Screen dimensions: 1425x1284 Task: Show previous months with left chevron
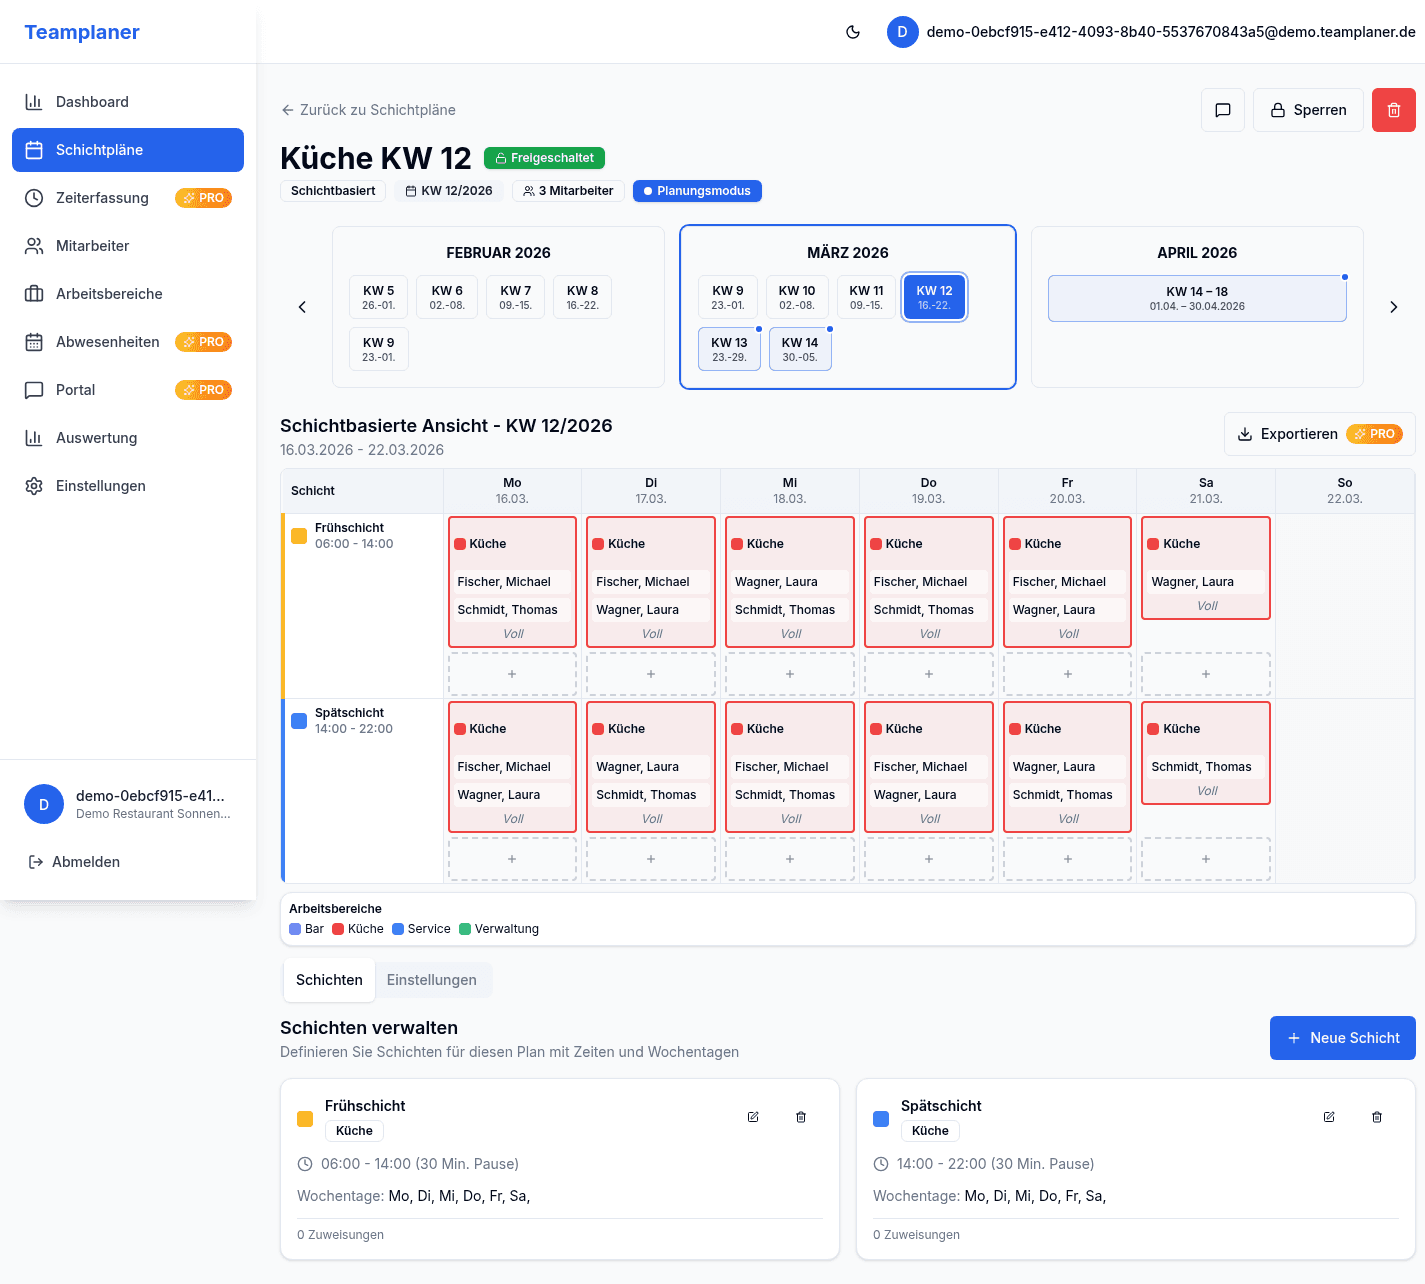pos(302,307)
